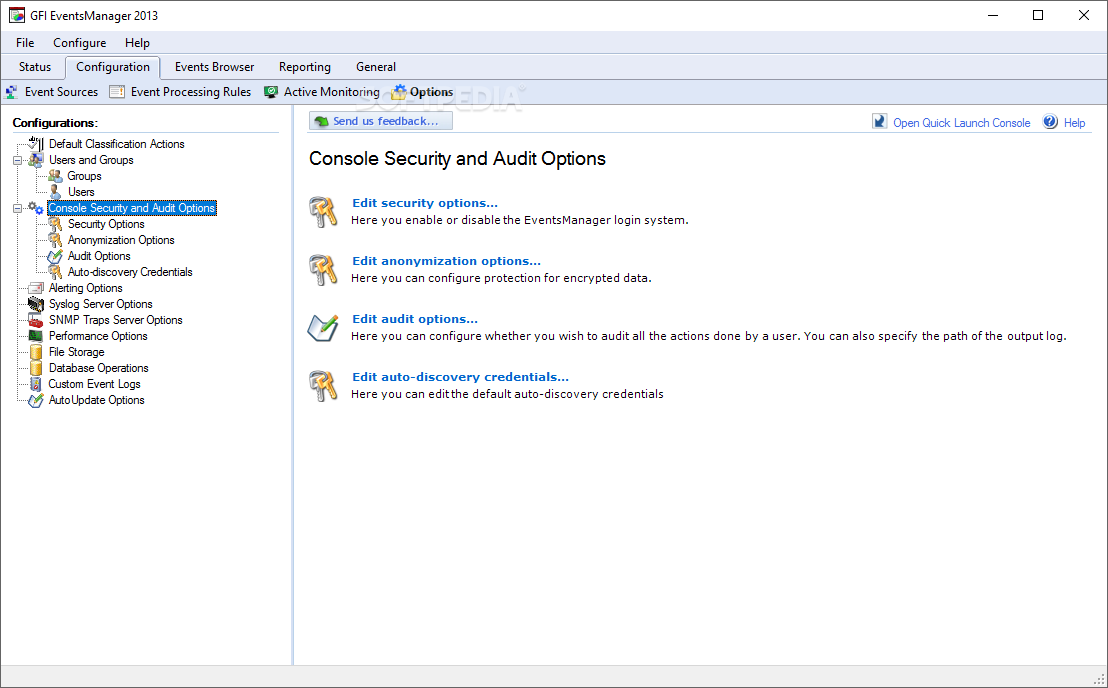The height and width of the screenshot is (688, 1108).
Task: Select Anonymization Options tree item
Action: coord(121,240)
